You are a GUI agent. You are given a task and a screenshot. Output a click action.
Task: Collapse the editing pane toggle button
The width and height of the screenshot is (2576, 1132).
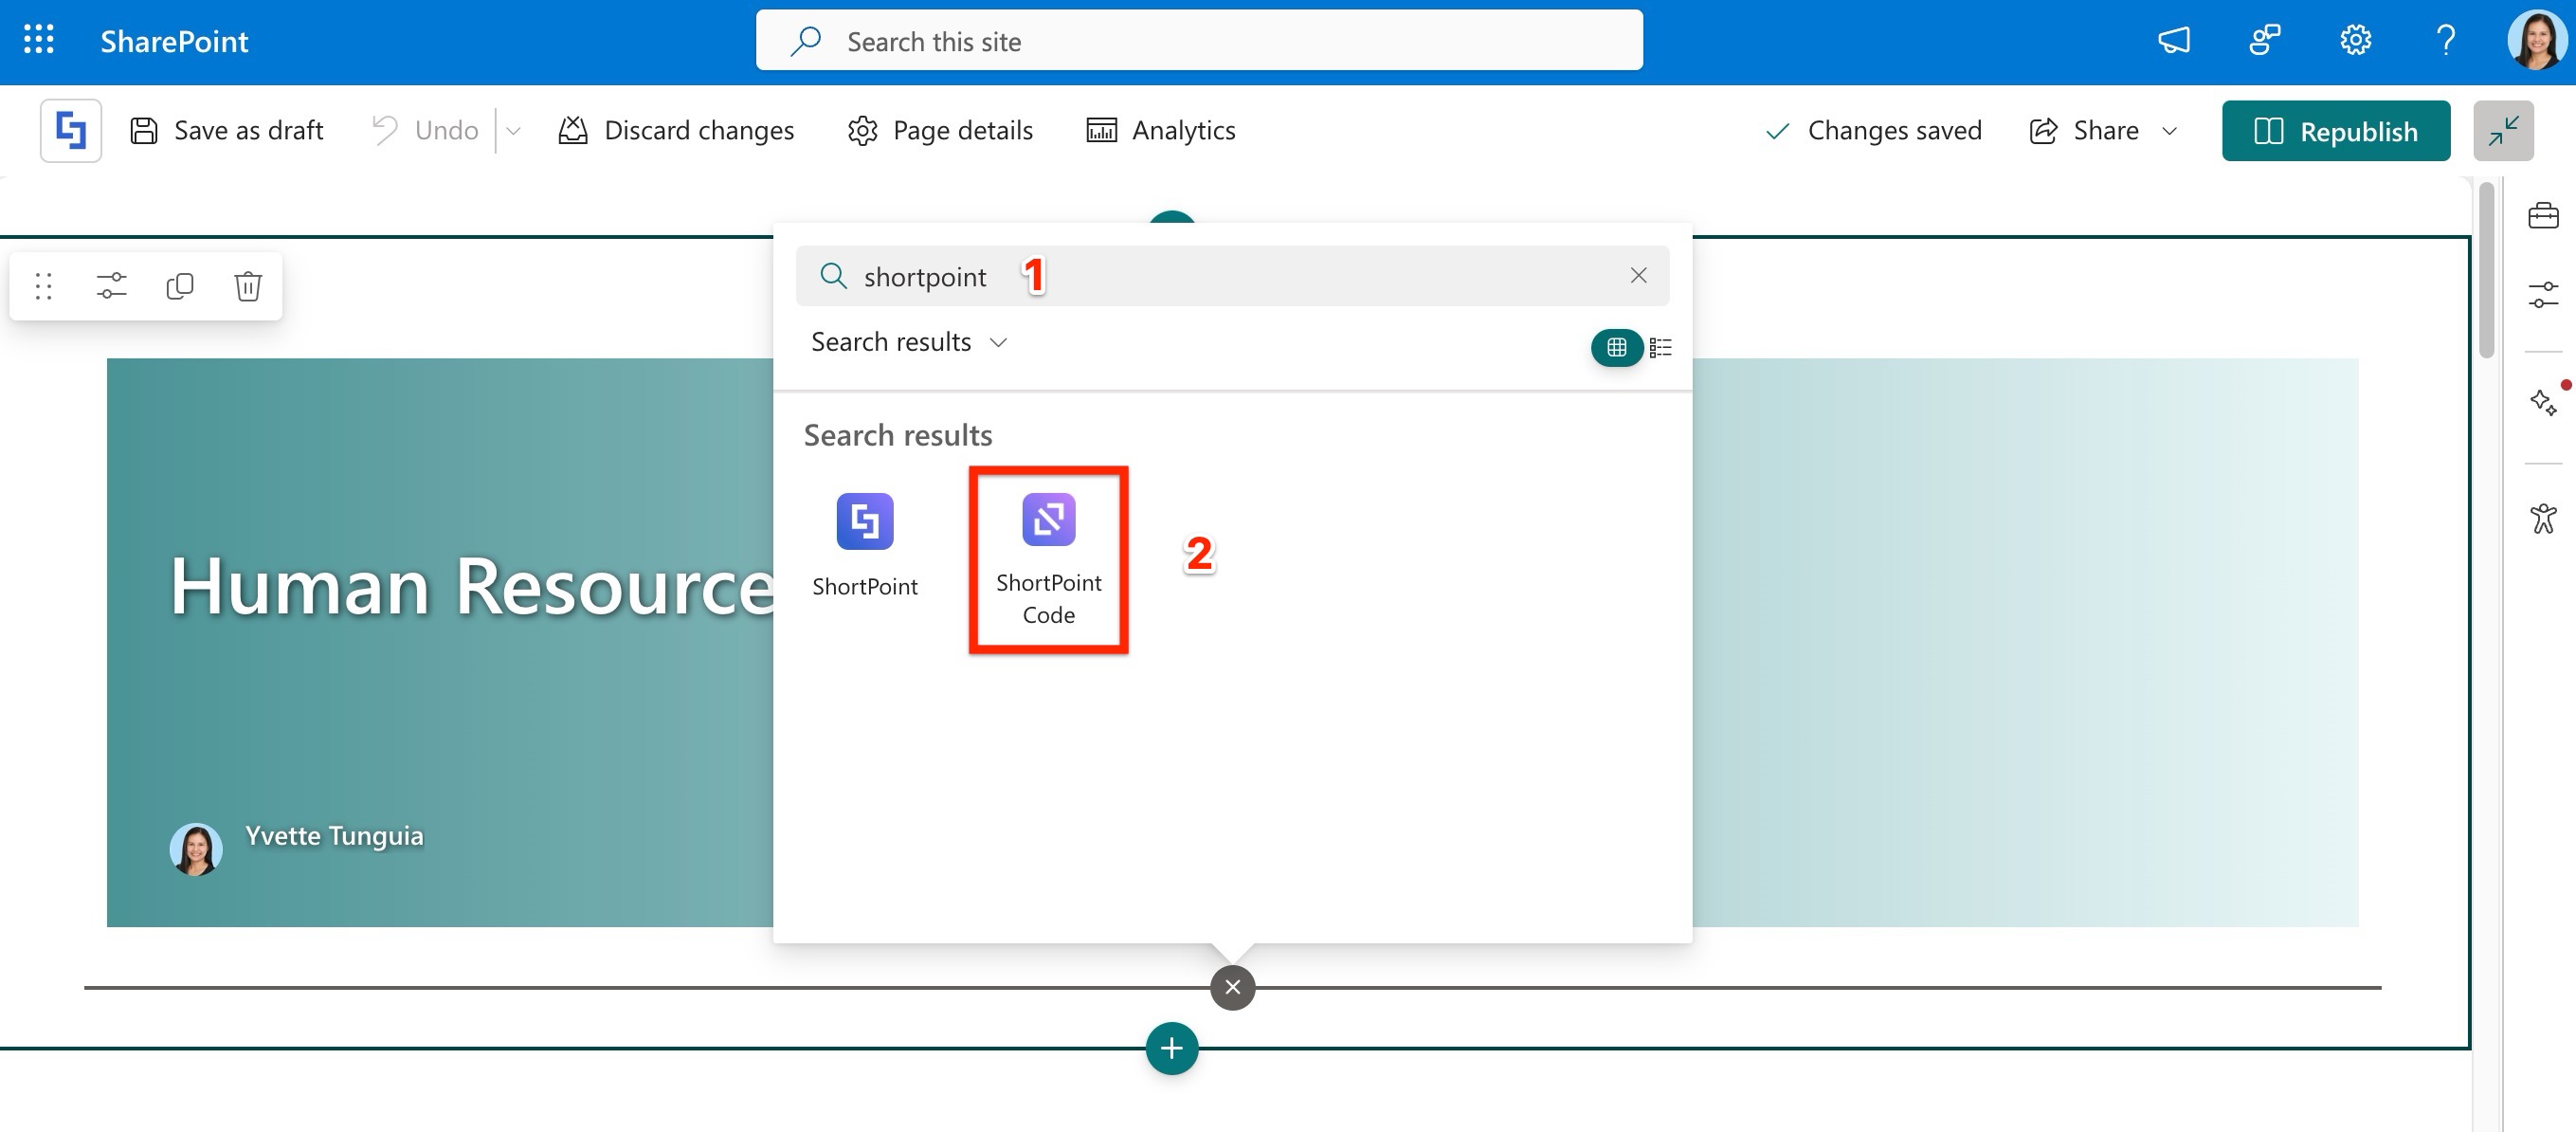[2502, 131]
